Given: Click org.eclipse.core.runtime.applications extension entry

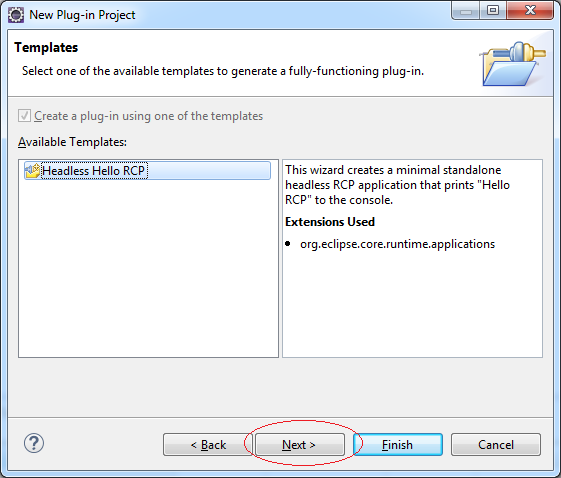Looking at the screenshot, I should coord(397,244).
